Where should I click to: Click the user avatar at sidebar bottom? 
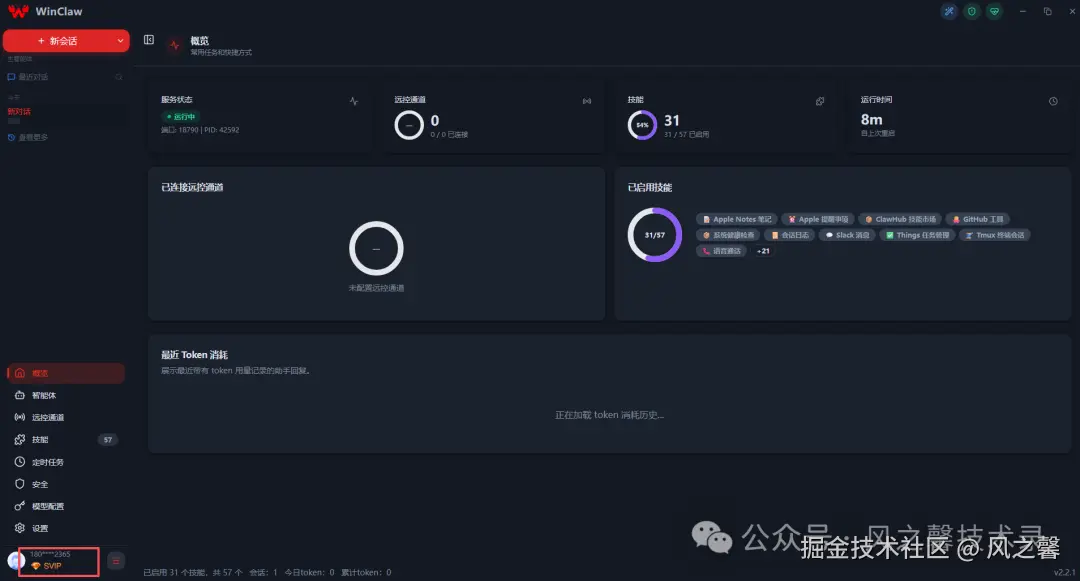pos(16,560)
